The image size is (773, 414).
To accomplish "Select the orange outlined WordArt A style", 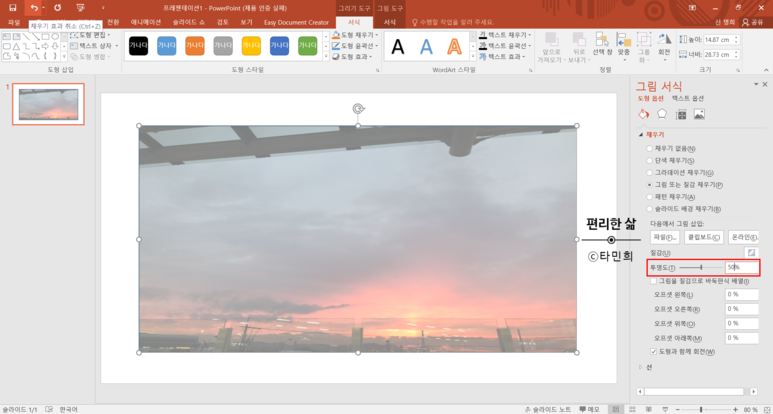I will point(455,47).
